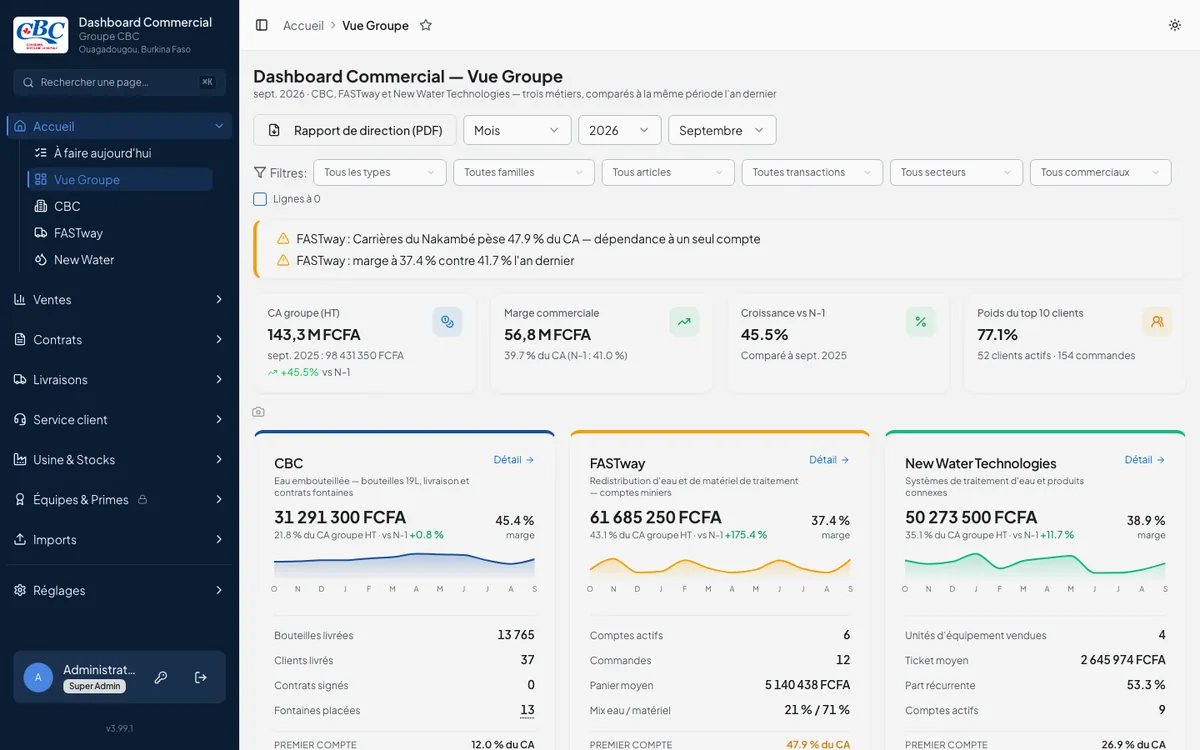Open the admin key icon
1200x750 pixels.
click(161, 677)
